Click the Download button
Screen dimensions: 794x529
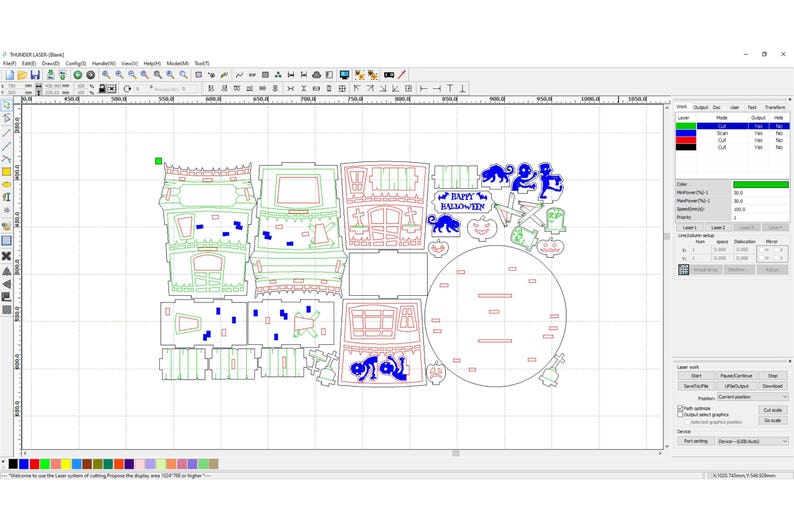point(773,386)
